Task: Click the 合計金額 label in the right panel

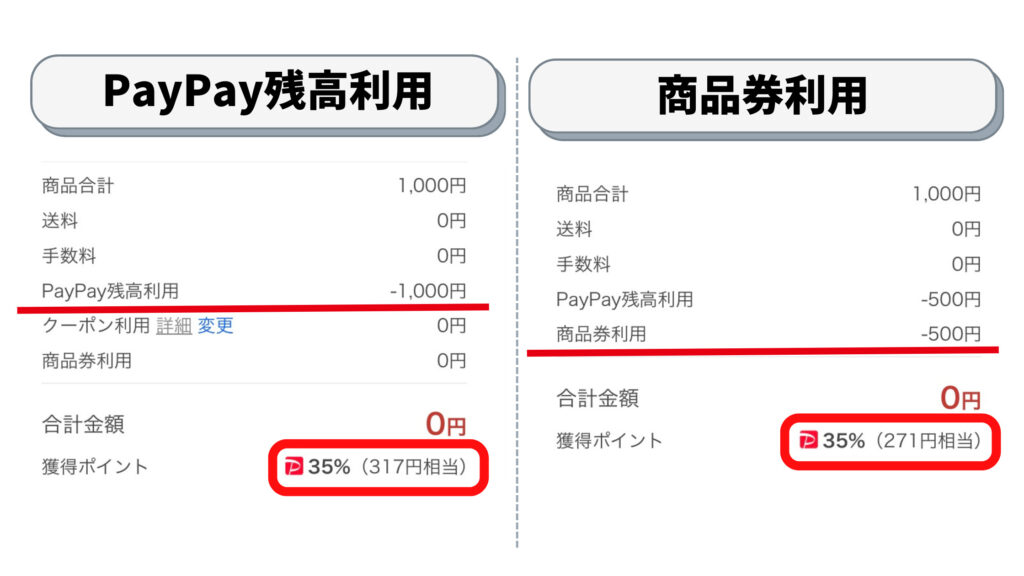Action: click(x=598, y=398)
